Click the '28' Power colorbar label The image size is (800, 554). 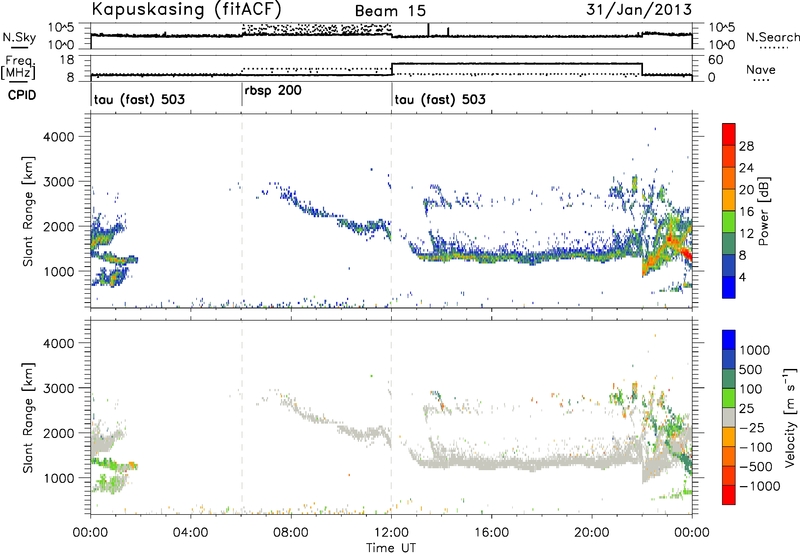click(746, 146)
